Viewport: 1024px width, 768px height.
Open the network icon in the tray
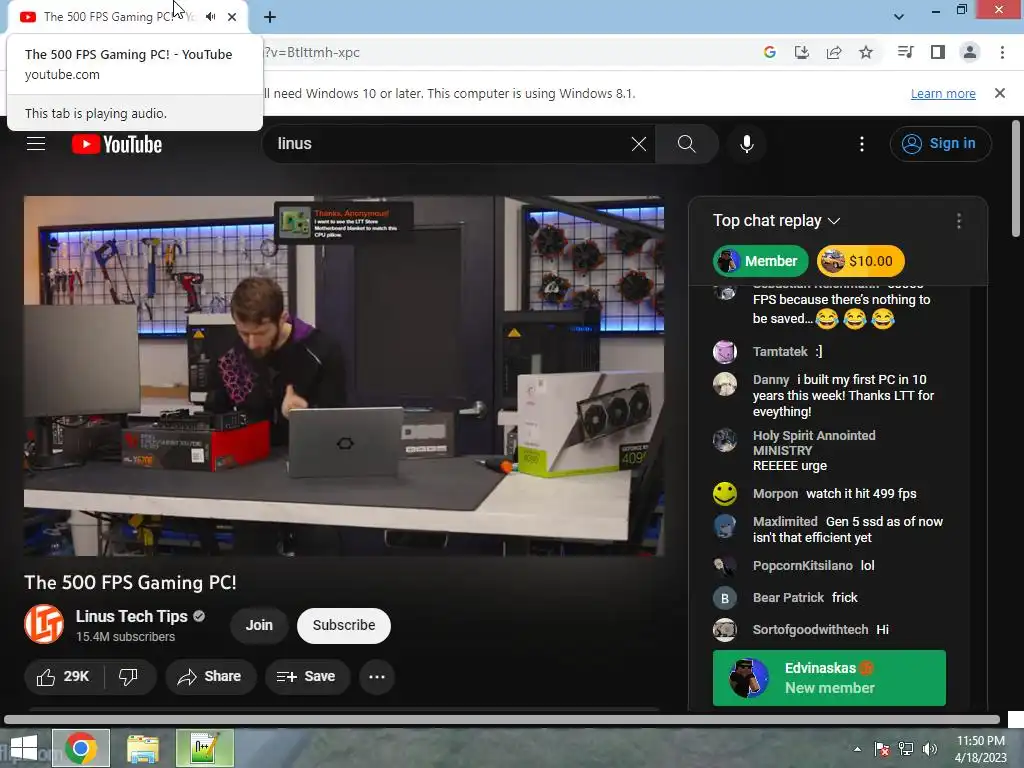click(906, 749)
